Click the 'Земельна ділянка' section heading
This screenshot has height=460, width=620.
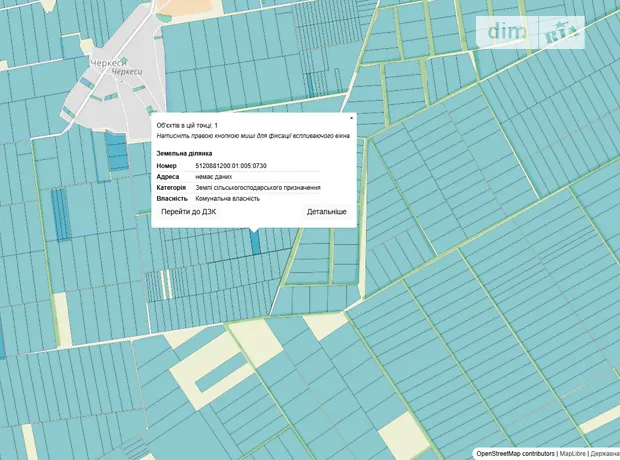coord(185,153)
